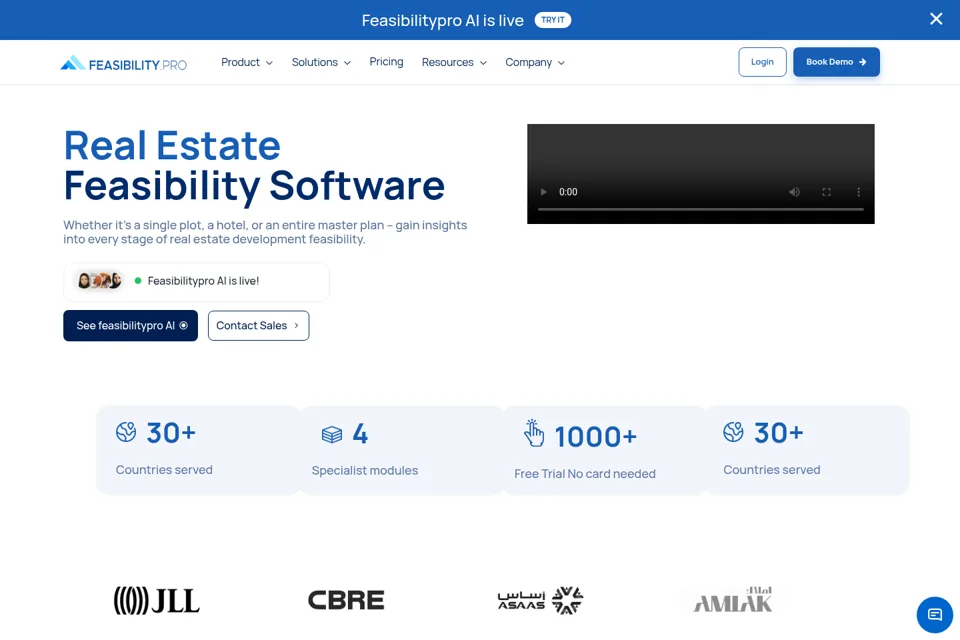The width and height of the screenshot is (960, 640).
Task: Click the AMLAK logo
Action: point(733,600)
